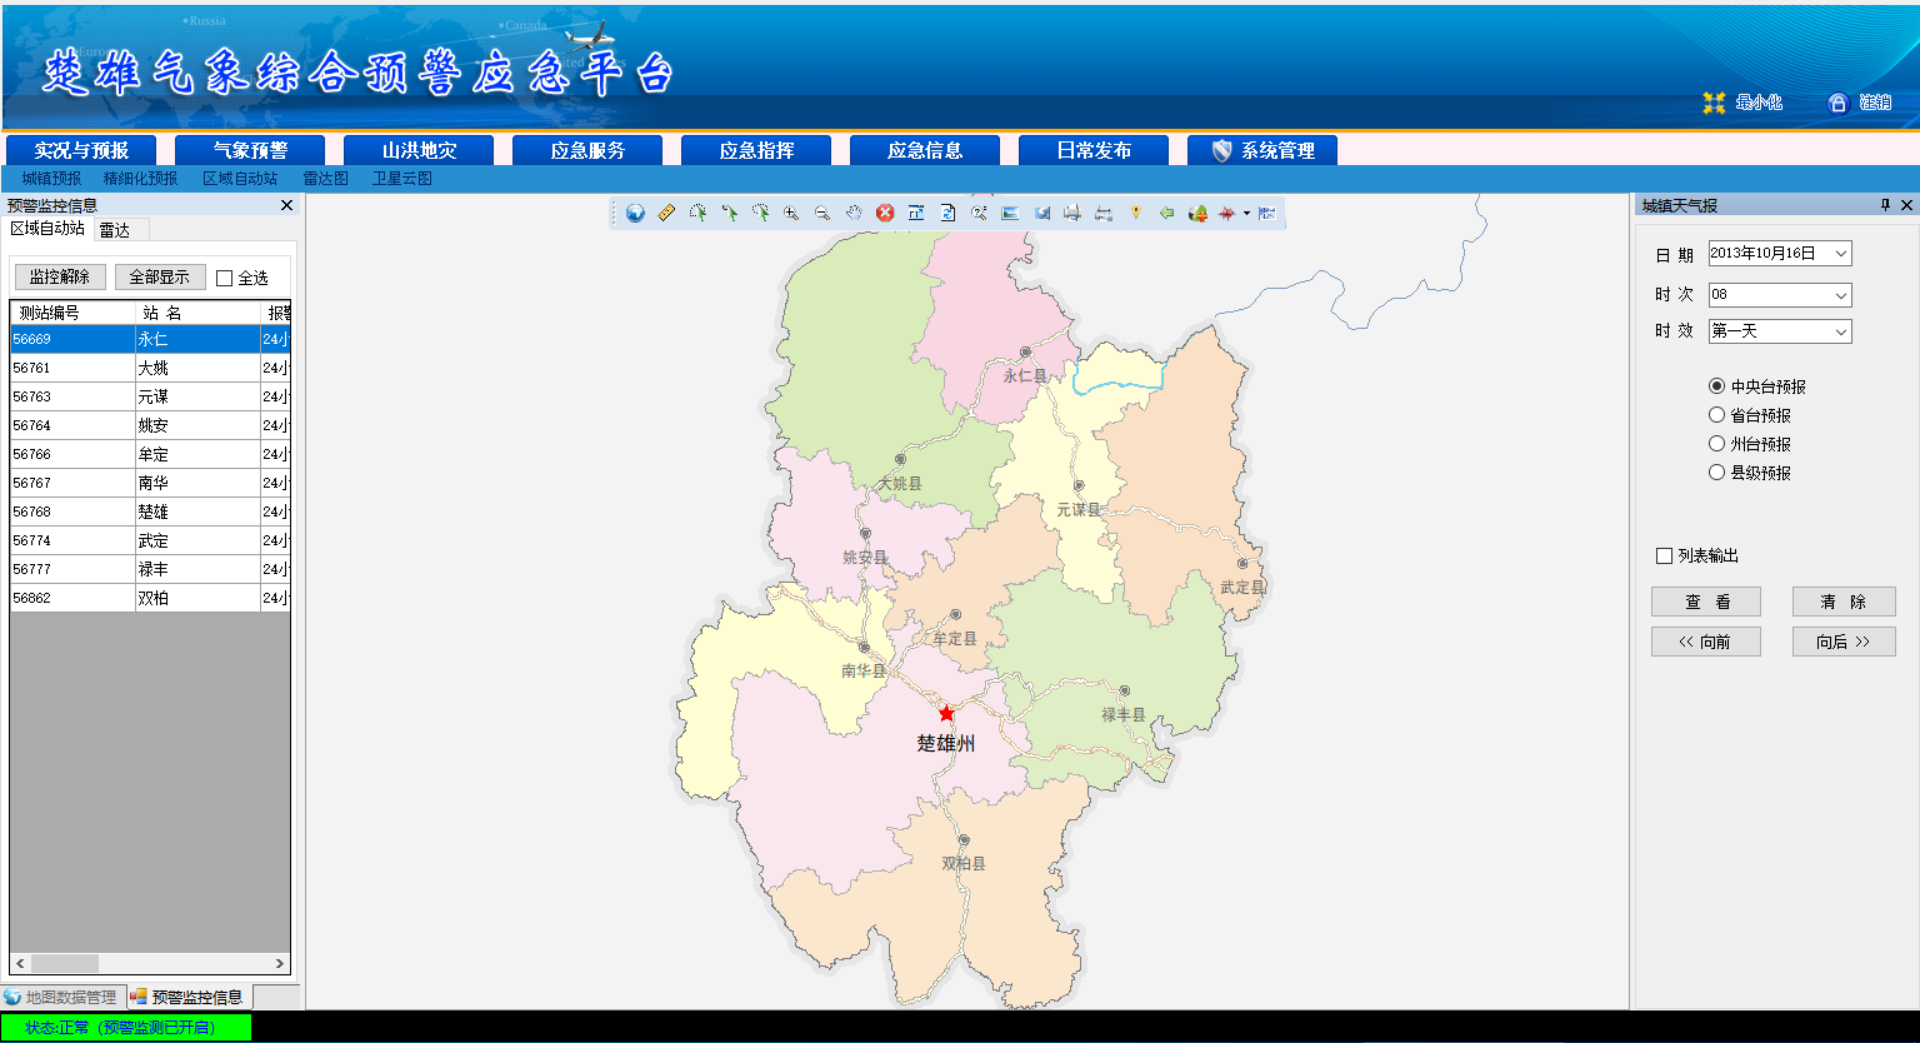This screenshot has height=1043, width=1920.
Task: Expand the 时次 dropdown
Action: point(1840,295)
